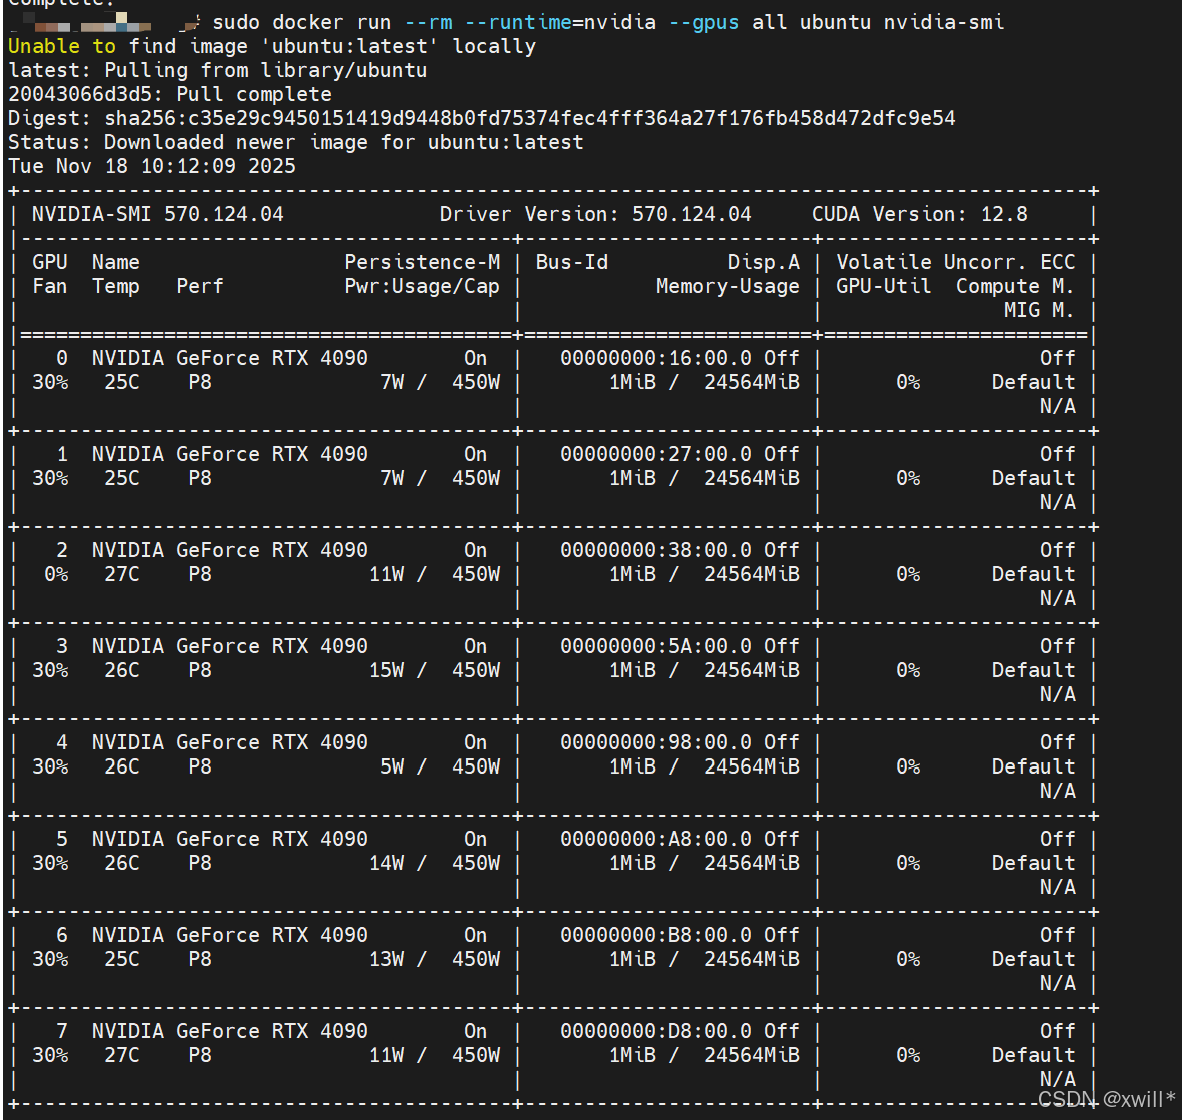Screen dimensions: 1182x1120
Task: Click 'Unable to find image' warning line
Action: (272, 47)
